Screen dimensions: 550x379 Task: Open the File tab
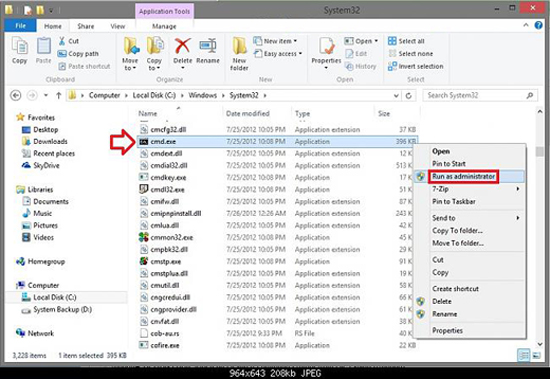[20, 26]
